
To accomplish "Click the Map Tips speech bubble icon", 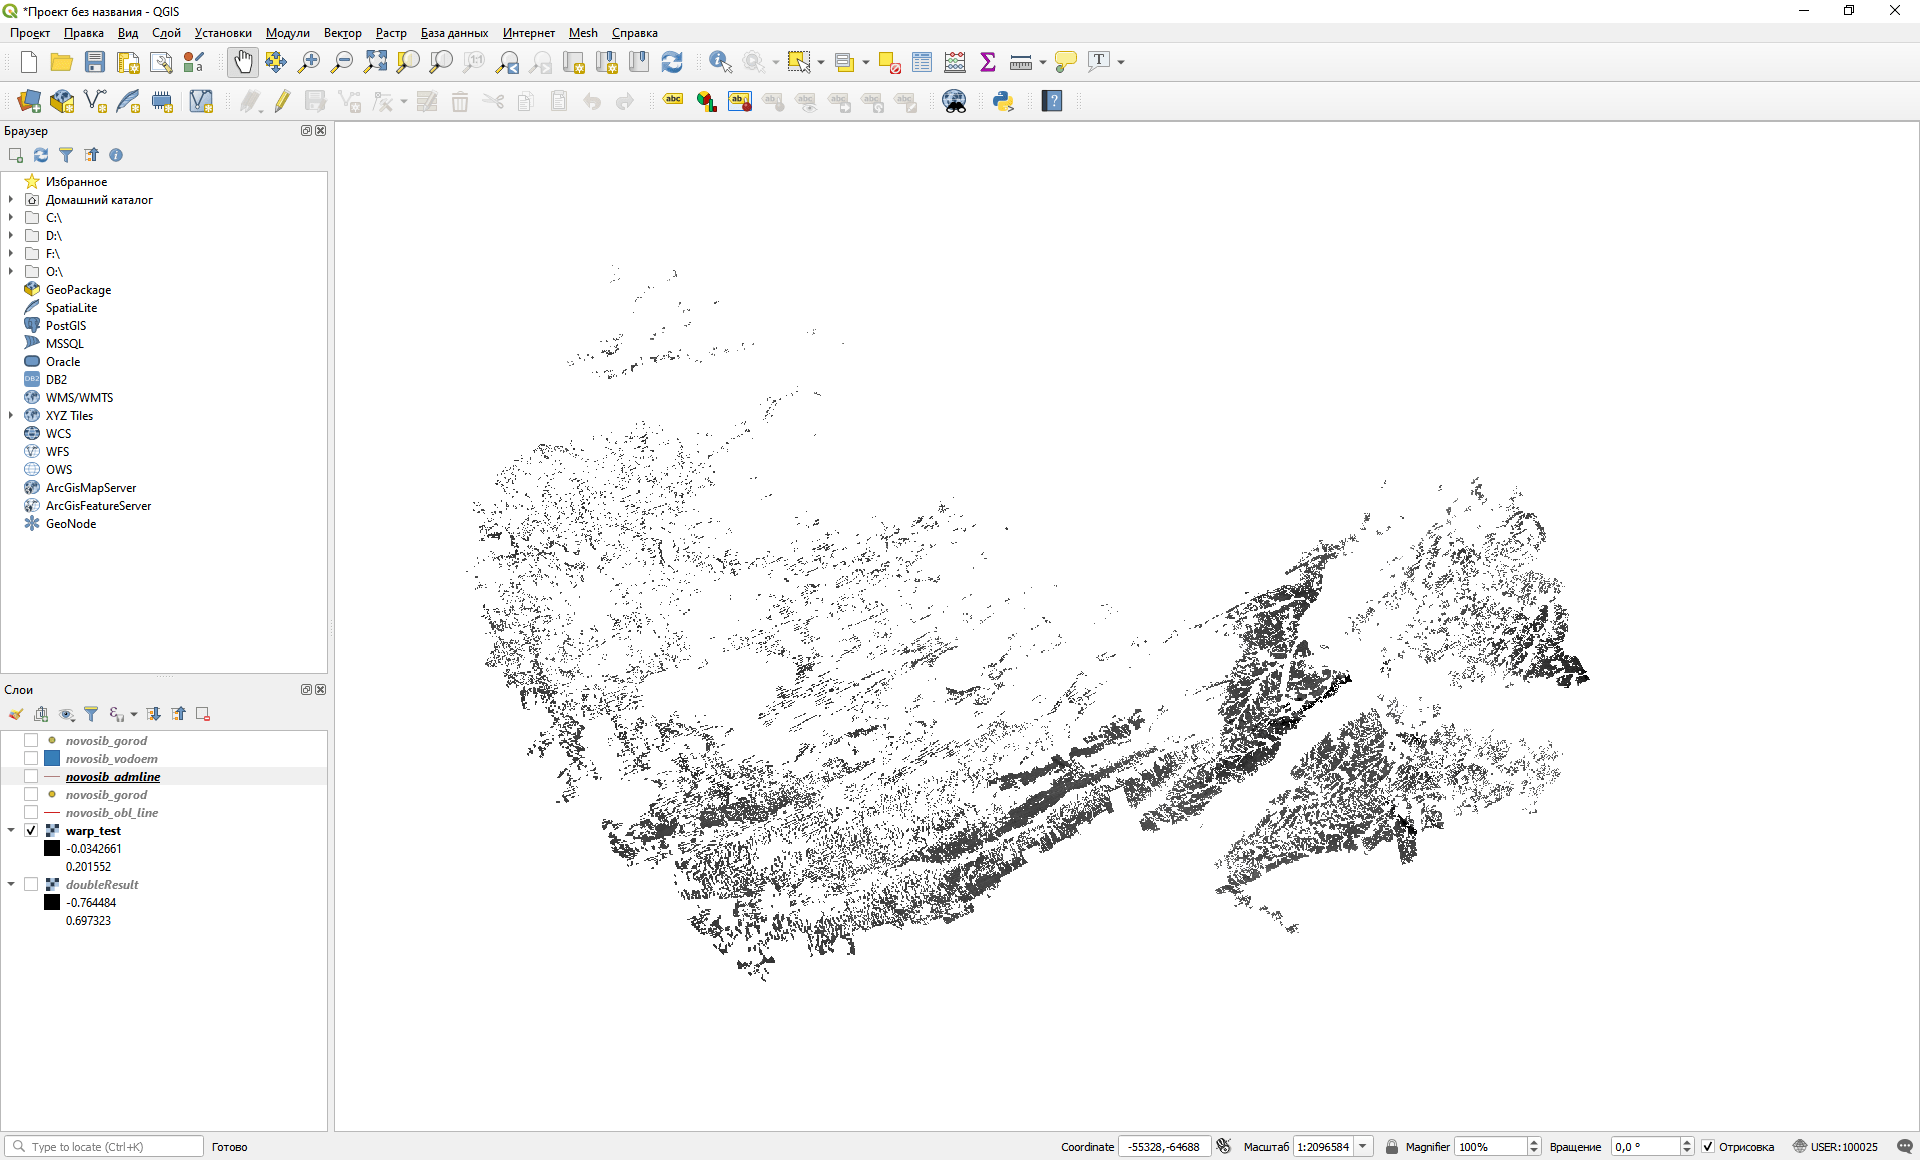I will point(1066,62).
